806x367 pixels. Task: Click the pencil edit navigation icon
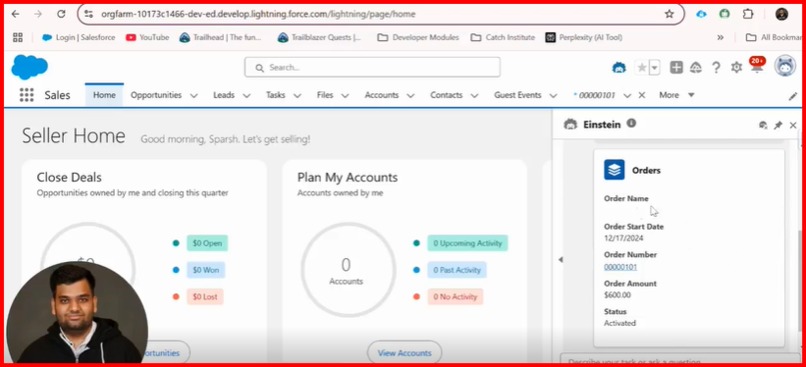pyautogui.click(x=793, y=96)
